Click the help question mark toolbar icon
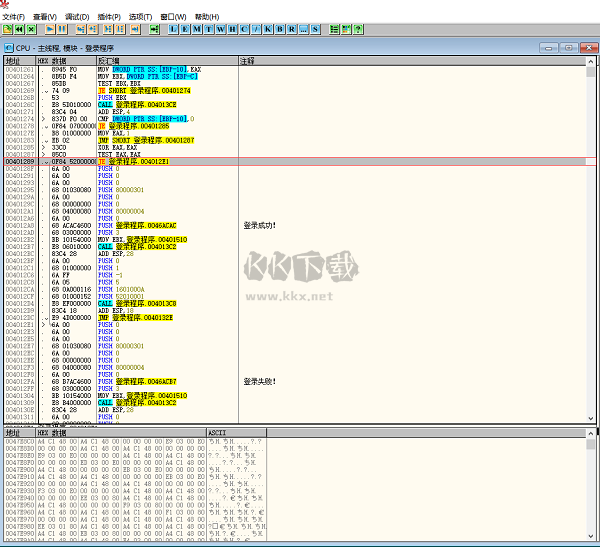 (x=358, y=30)
